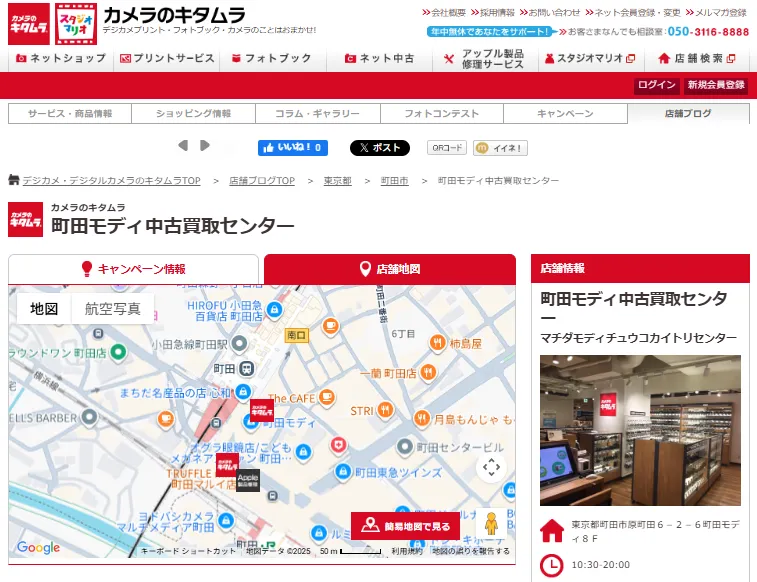
Task: Open 地図の誤りを報告する link on map
Action: (x=471, y=551)
